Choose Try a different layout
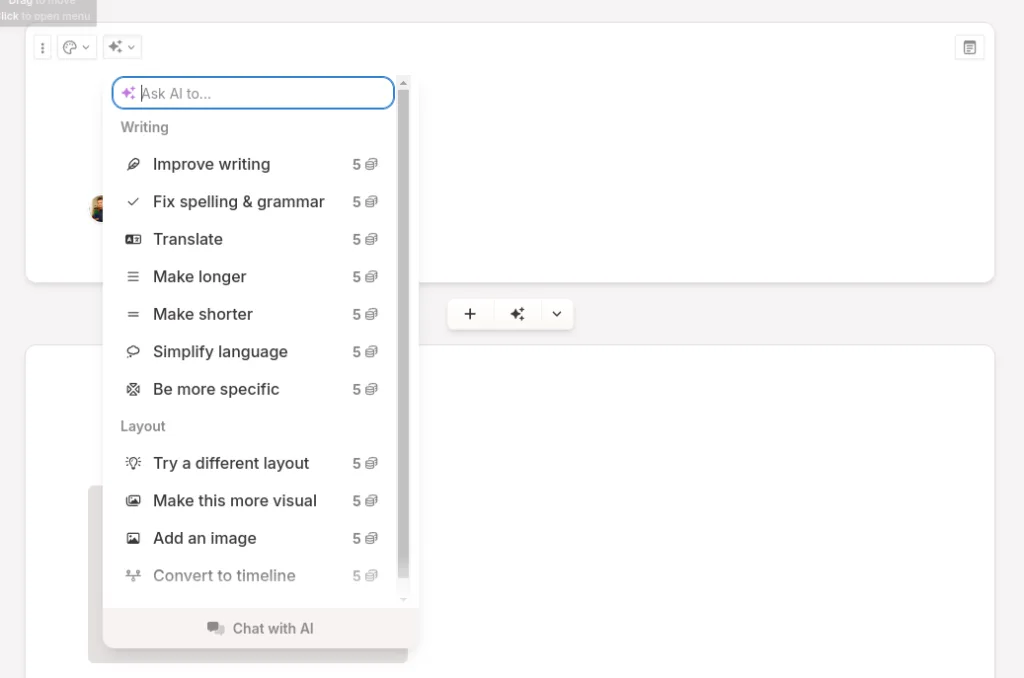1024x678 pixels. 231,463
